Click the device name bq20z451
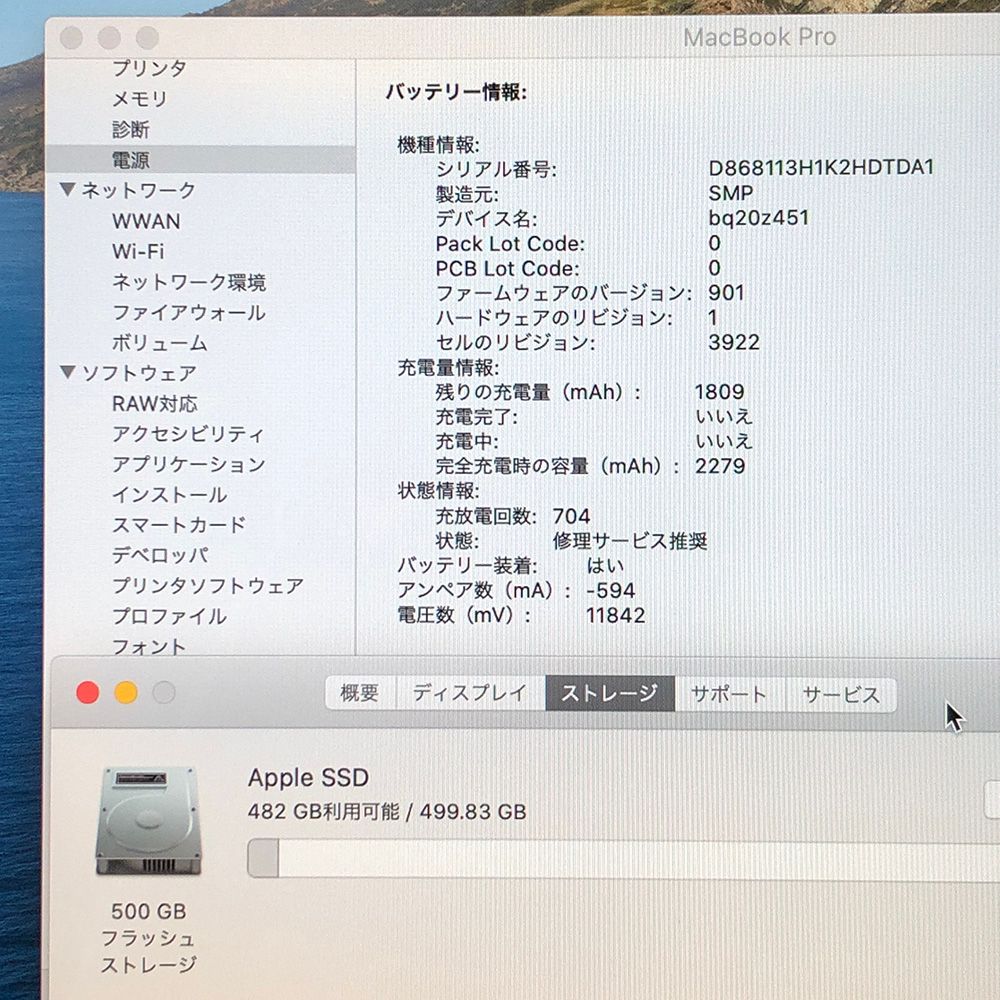 pos(759,218)
